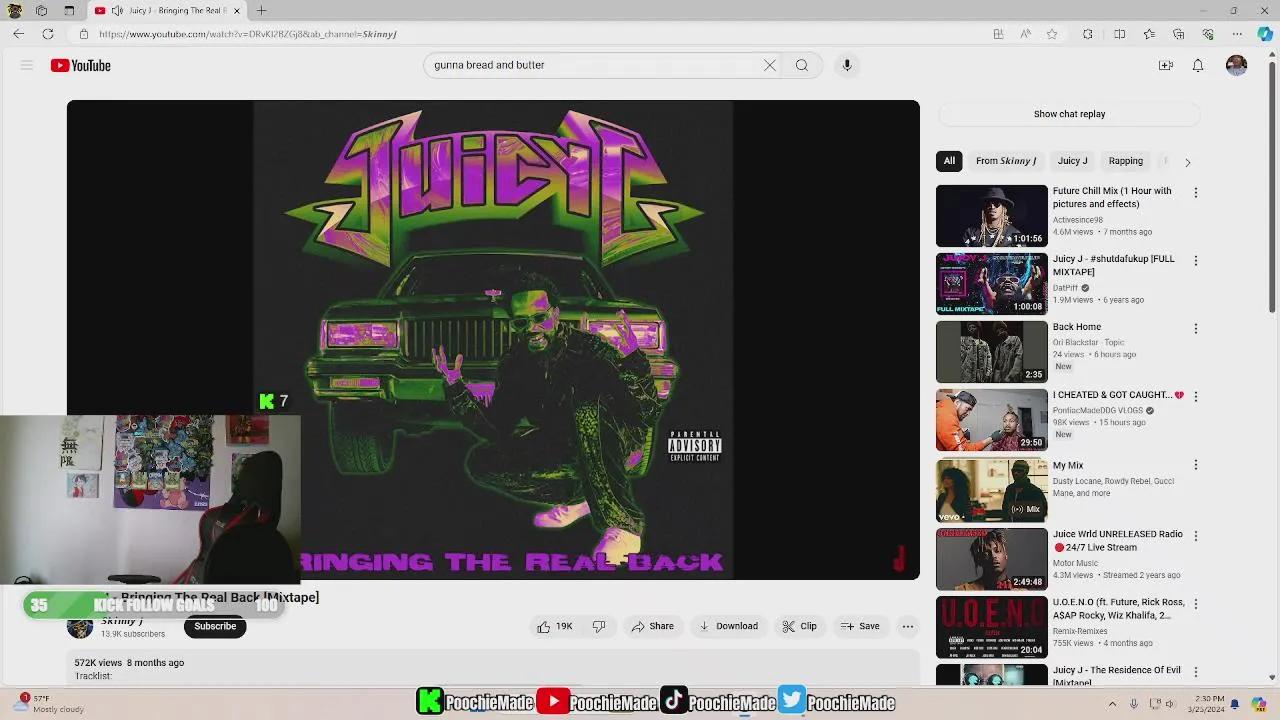1280x720 pixels.
Task: Show more filter chips with arrow
Action: click(x=1187, y=162)
